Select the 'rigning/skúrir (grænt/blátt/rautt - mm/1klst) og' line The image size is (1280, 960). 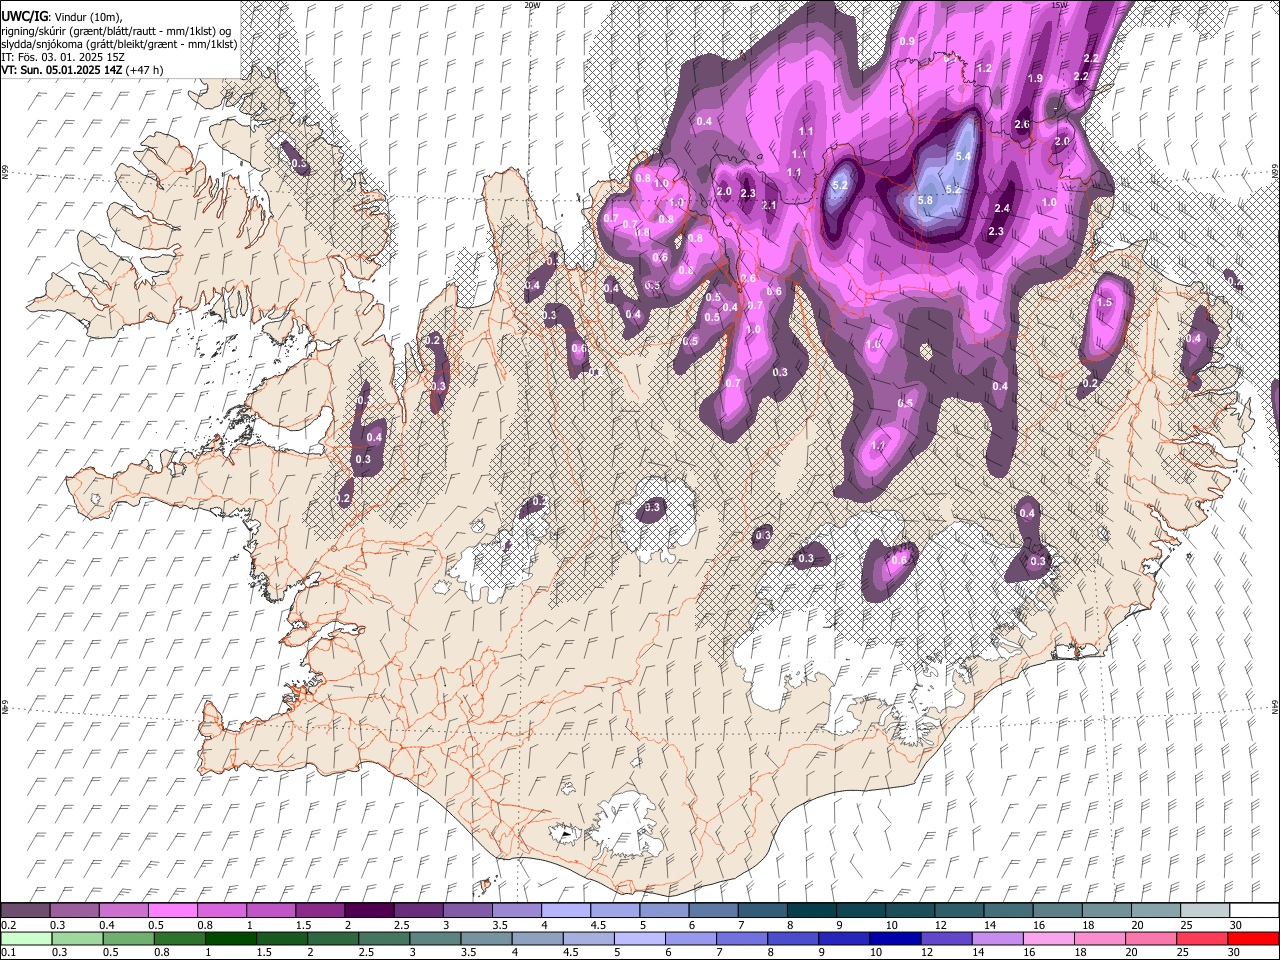(116, 31)
